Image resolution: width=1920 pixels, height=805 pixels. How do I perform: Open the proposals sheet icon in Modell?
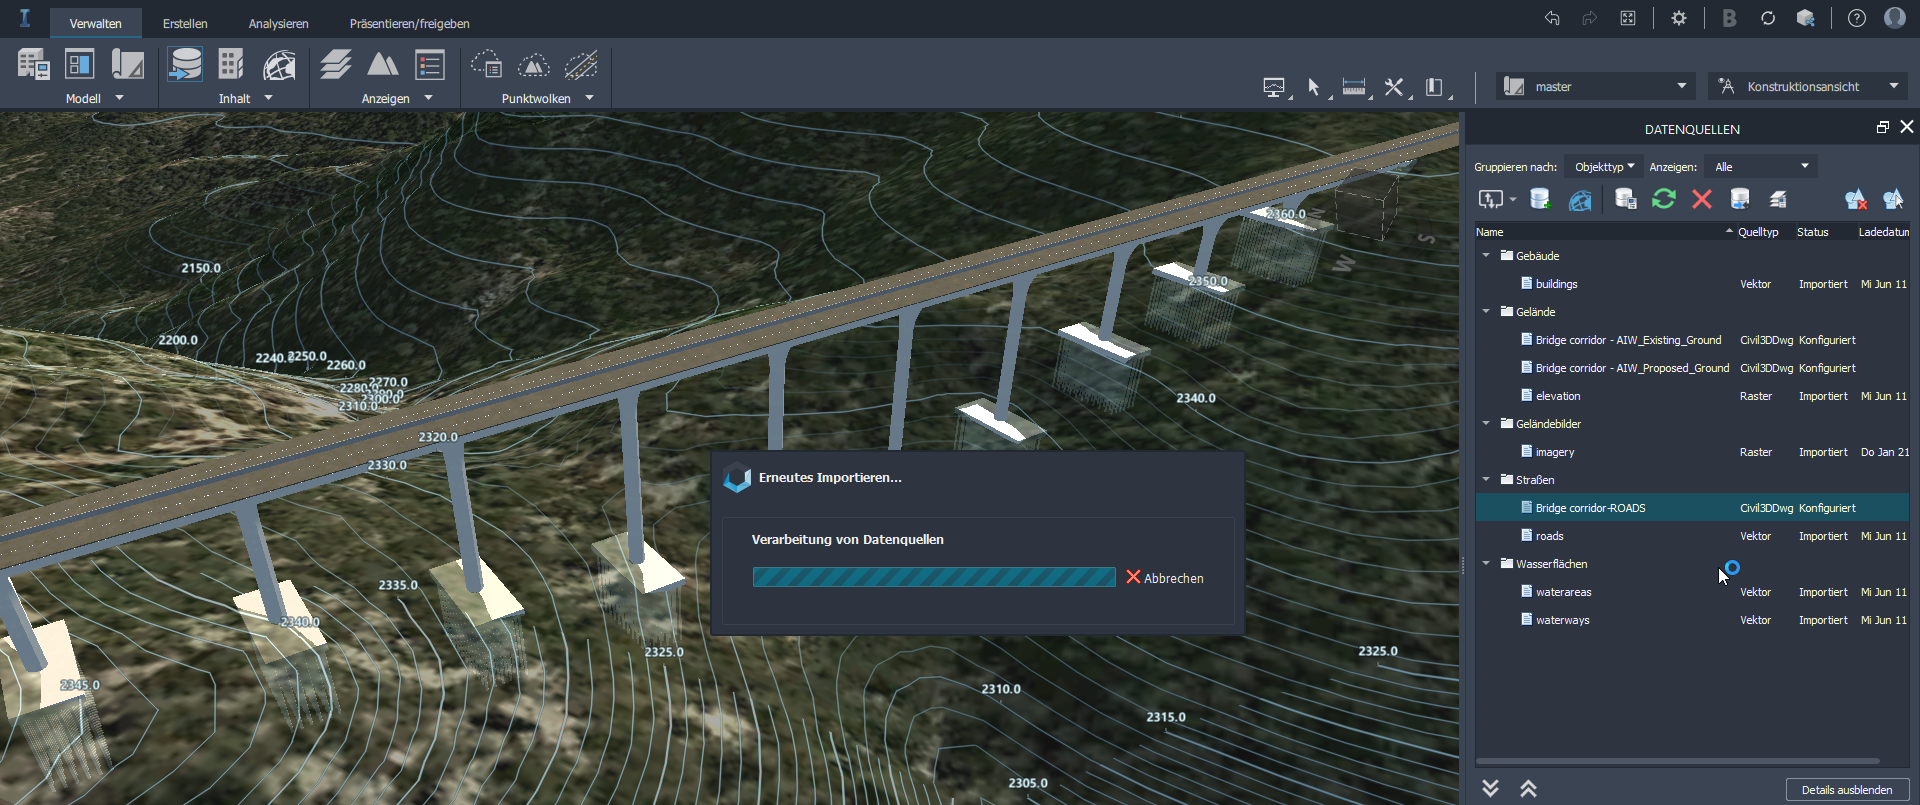(127, 65)
